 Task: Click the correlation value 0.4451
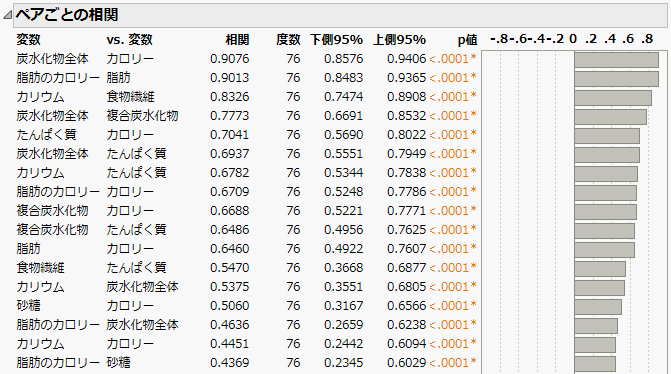tap(229, 344)
